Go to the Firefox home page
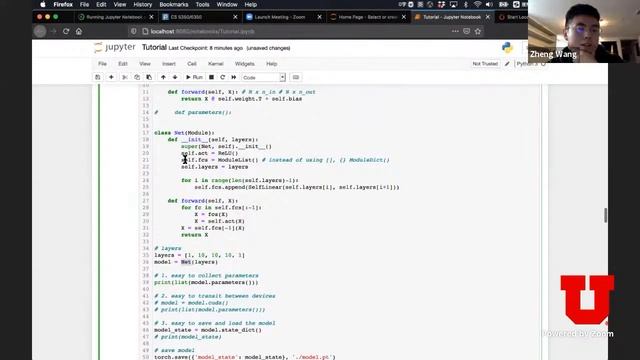Image resolution: width=640 pixels, height=360 pixels. (79, 31)
